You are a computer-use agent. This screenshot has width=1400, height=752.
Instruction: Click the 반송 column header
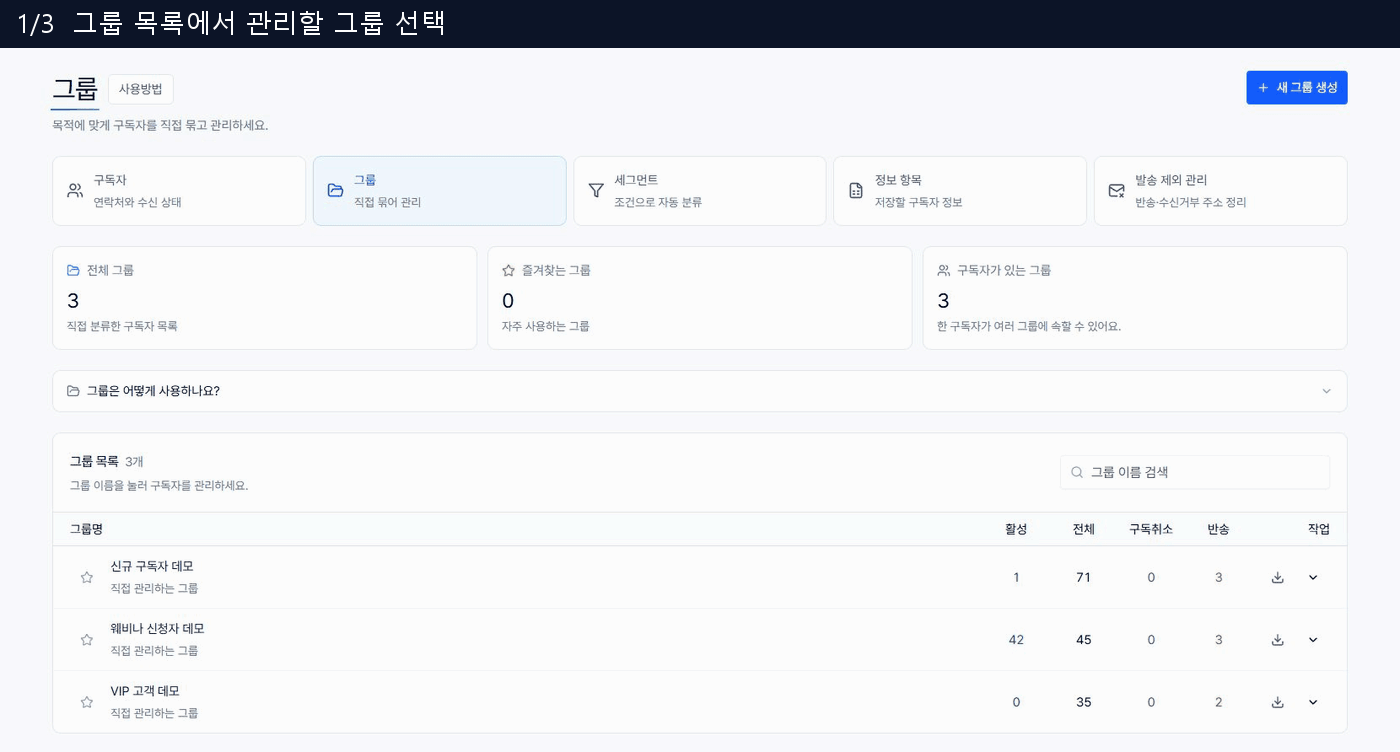[1218, 529]
